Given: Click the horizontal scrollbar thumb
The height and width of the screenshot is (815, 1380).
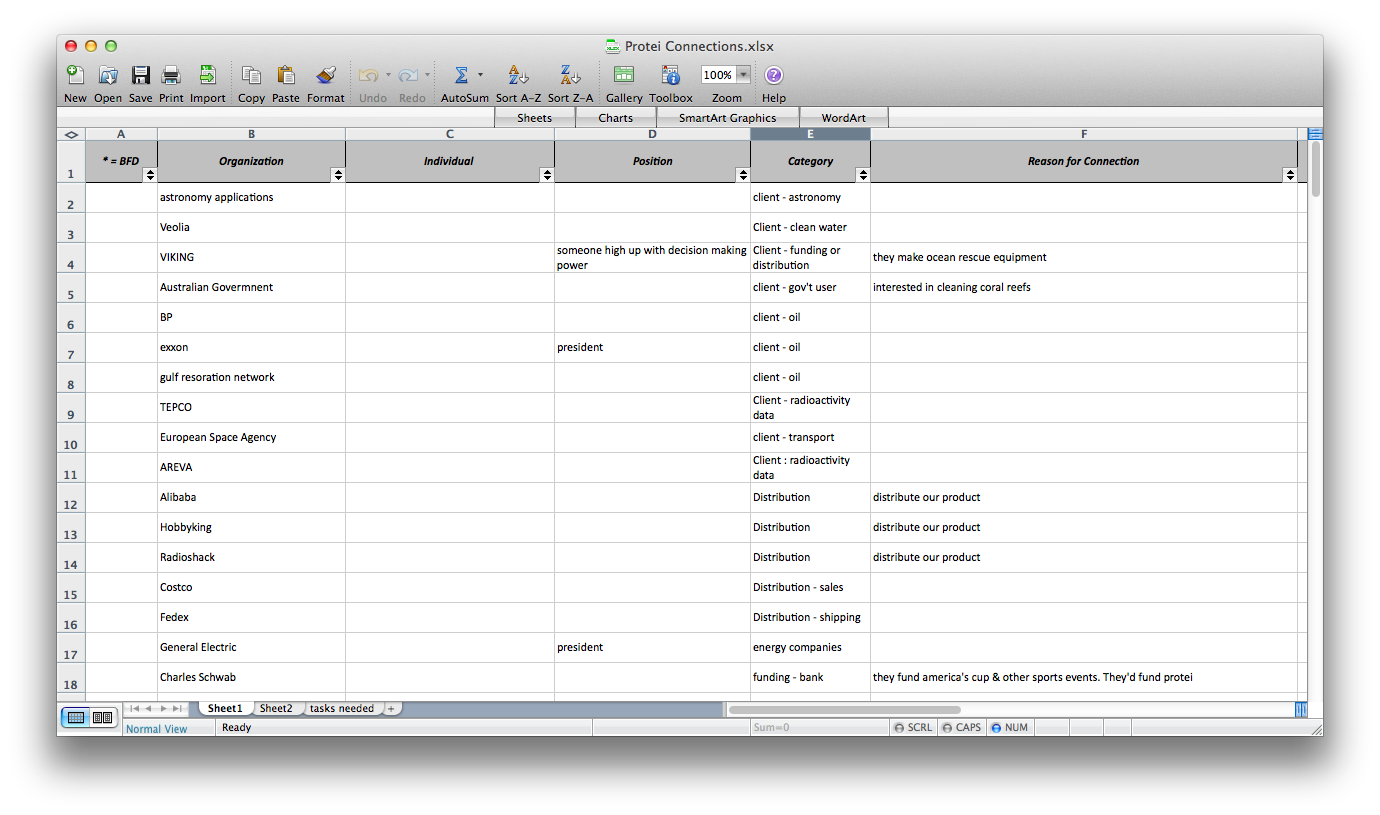Looking at the screenshot, I should pyautogui.click(x=844, y=710).
